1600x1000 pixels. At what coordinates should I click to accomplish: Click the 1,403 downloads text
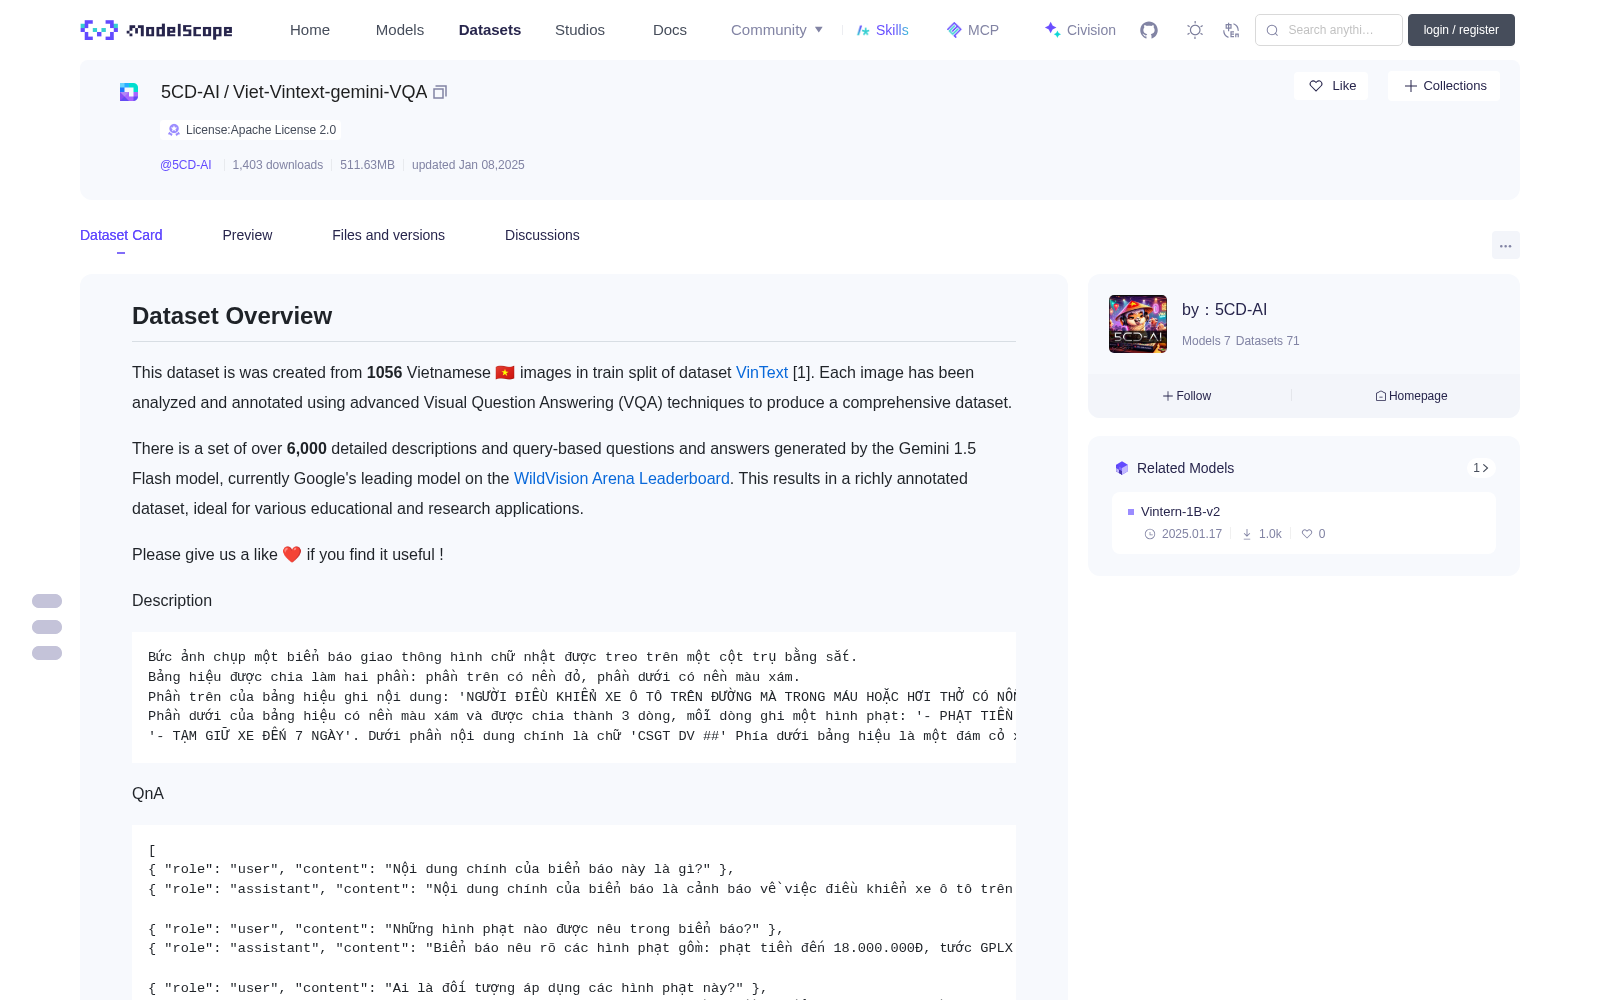[278, 165]
